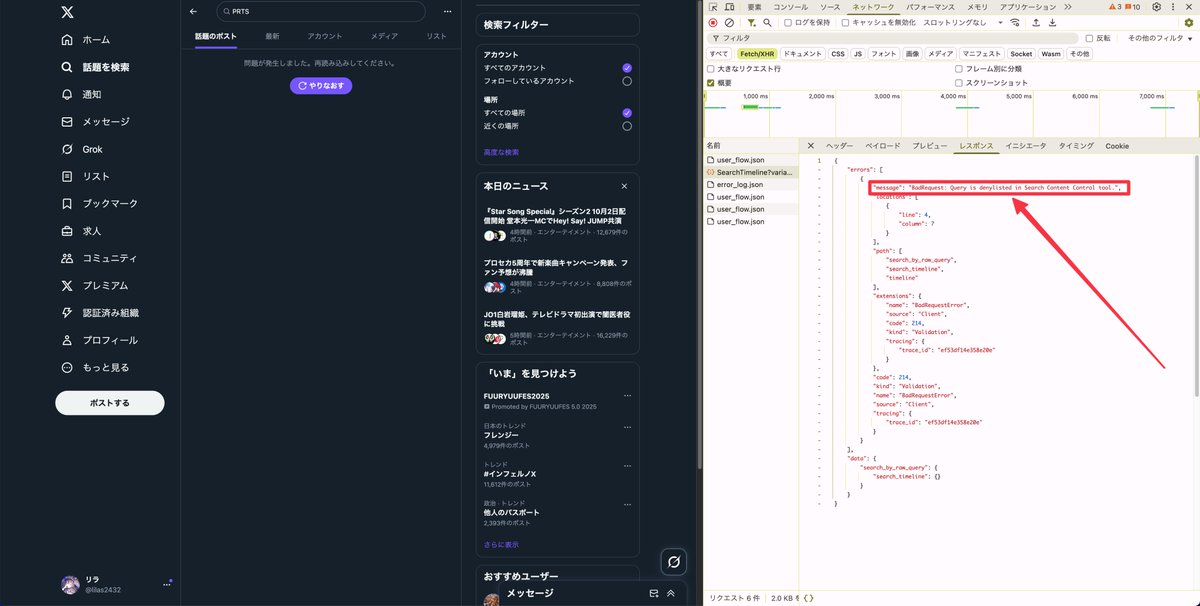Uncheck the 概要 overview checkbox

[711, 83]
